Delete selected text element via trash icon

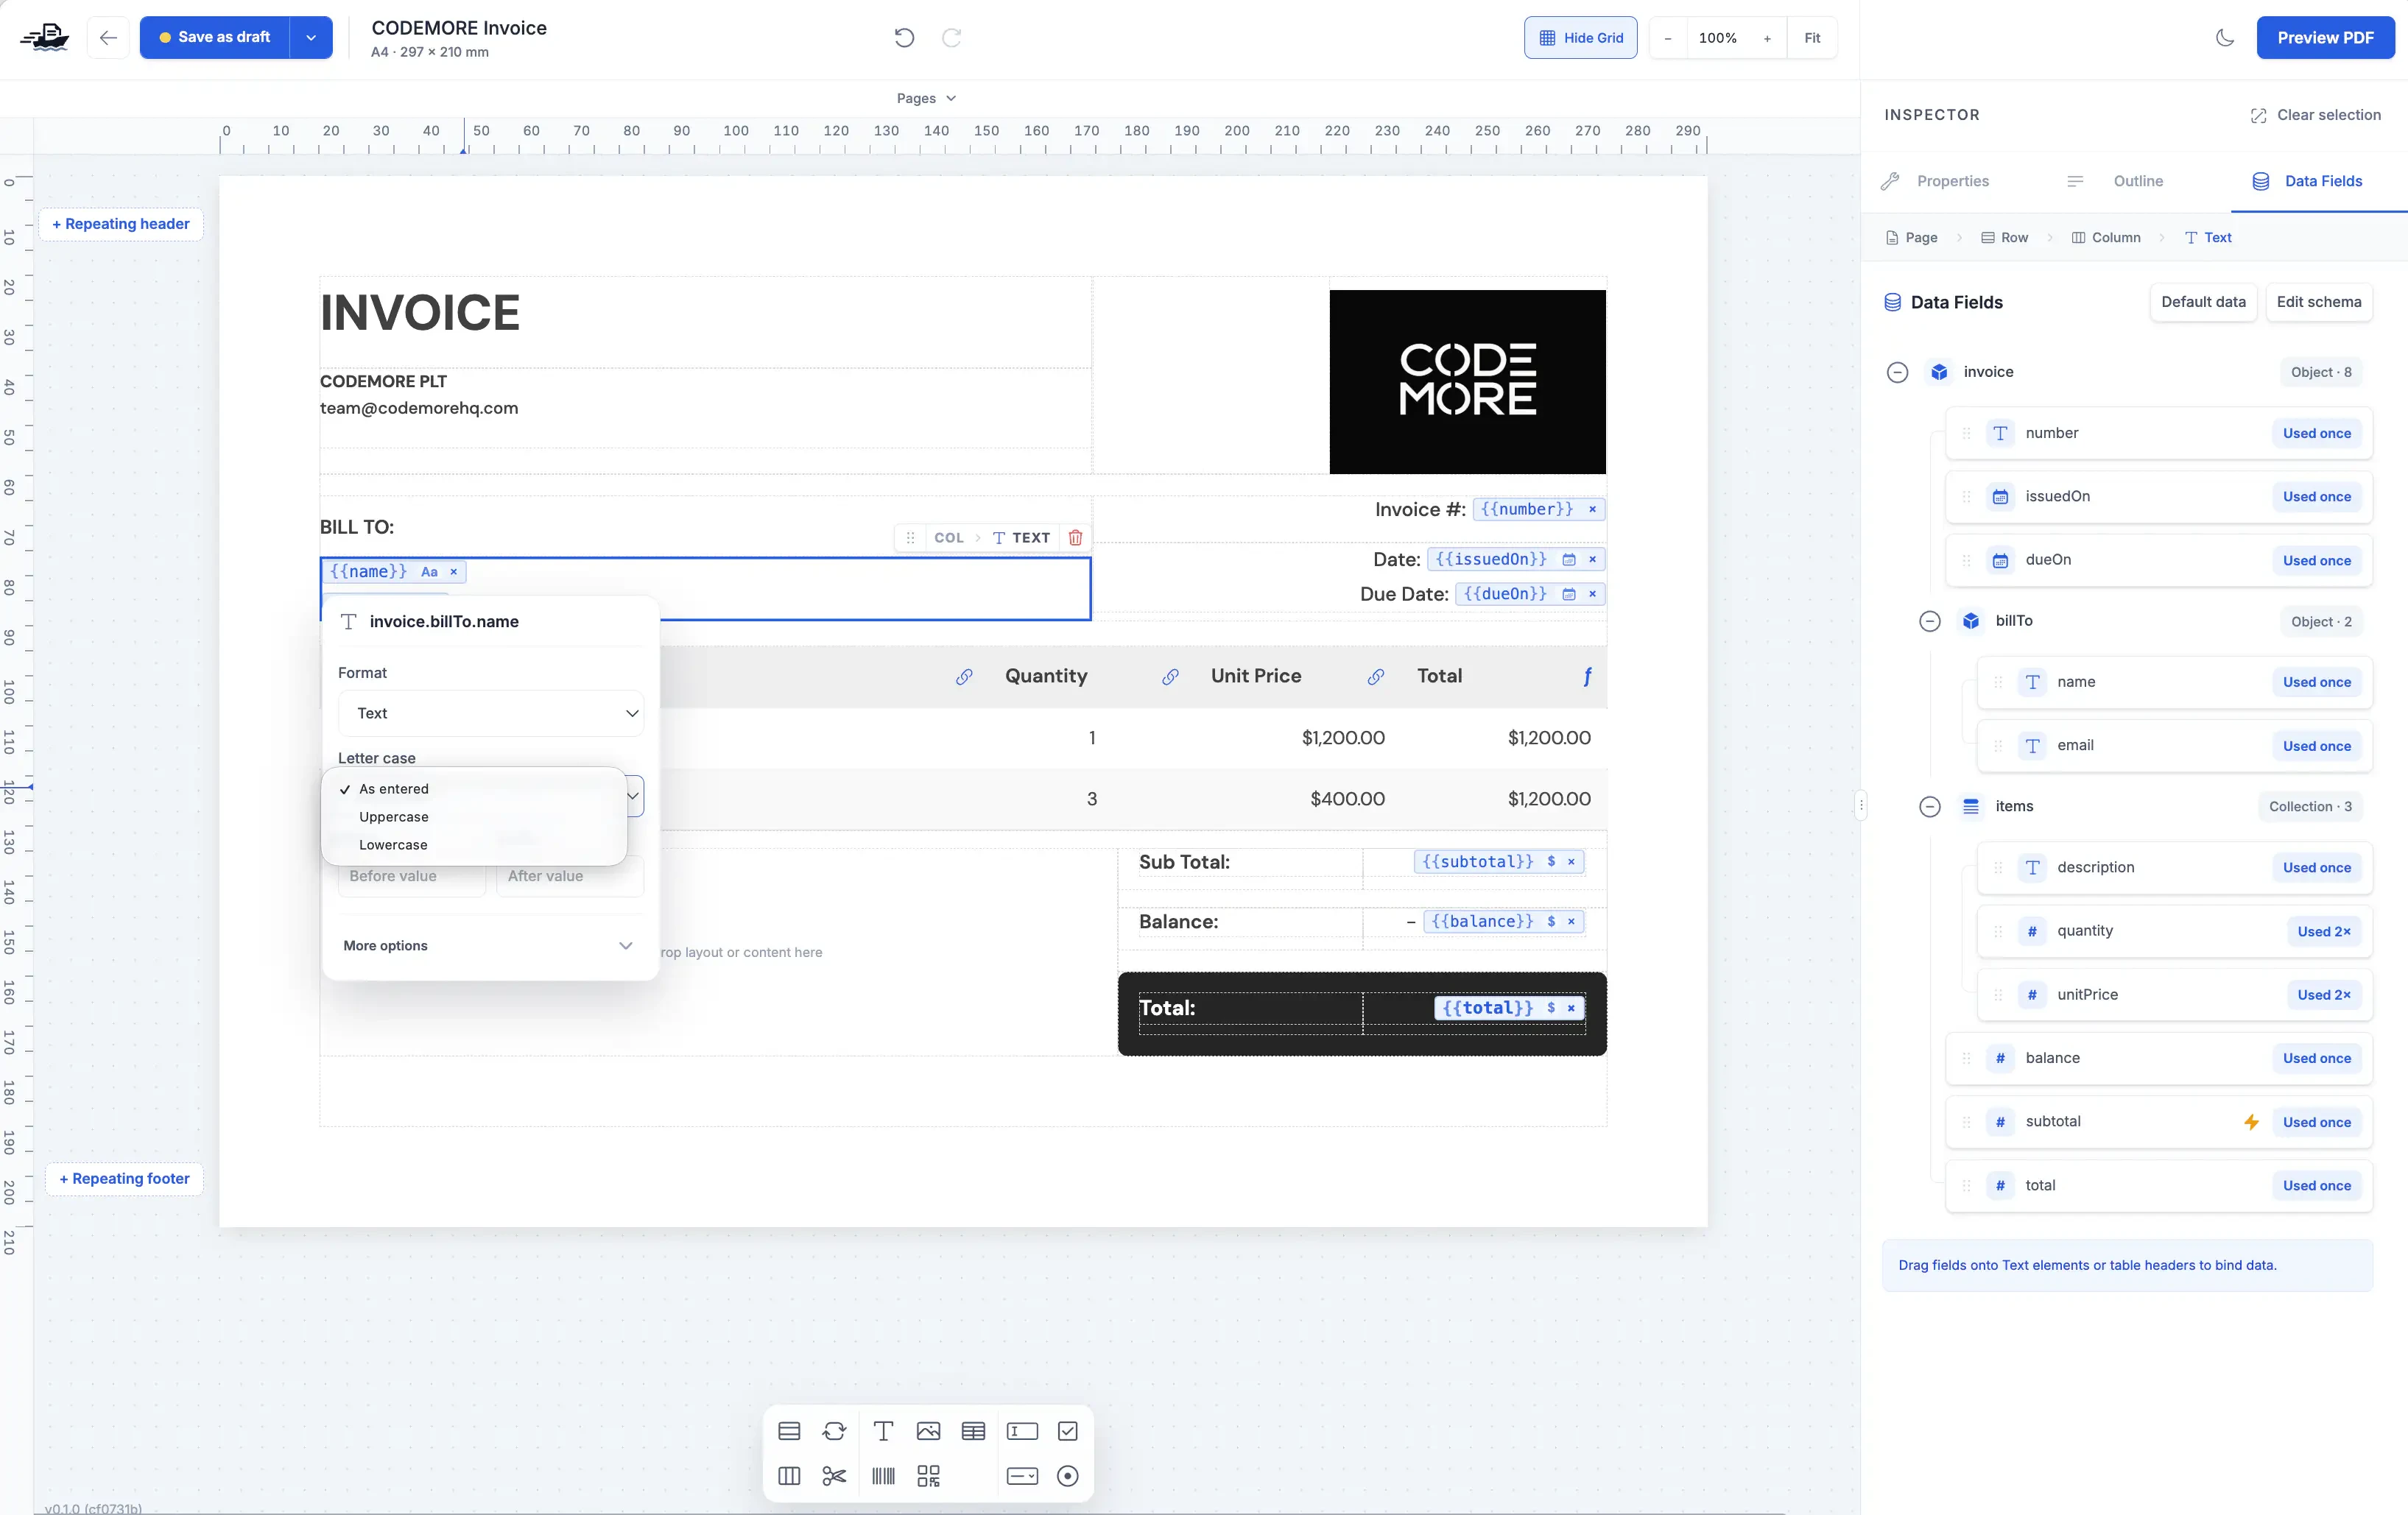tap(1075, 537)
